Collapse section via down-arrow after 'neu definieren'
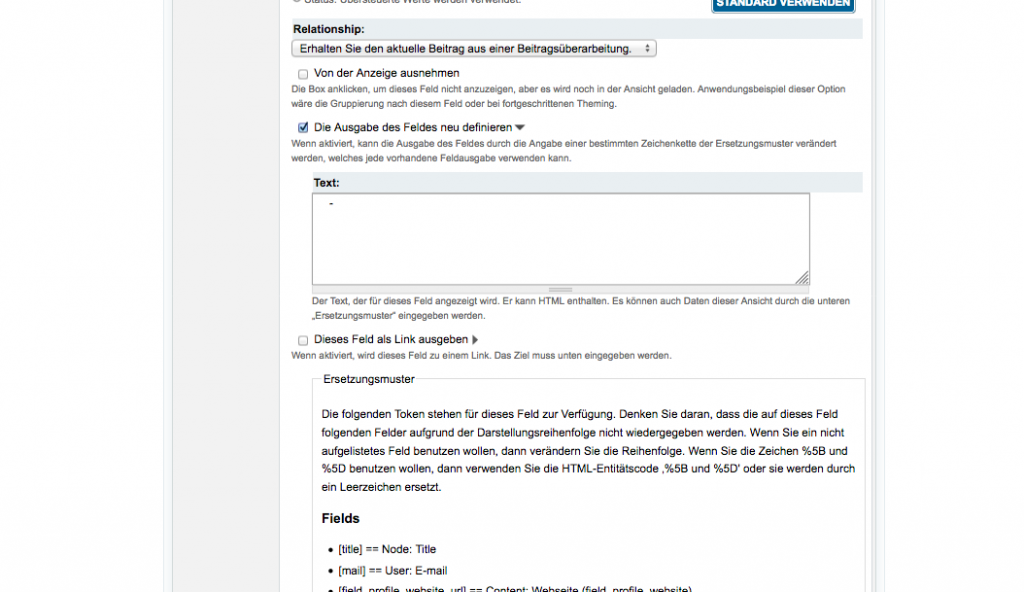 click(x=520, y=128)
